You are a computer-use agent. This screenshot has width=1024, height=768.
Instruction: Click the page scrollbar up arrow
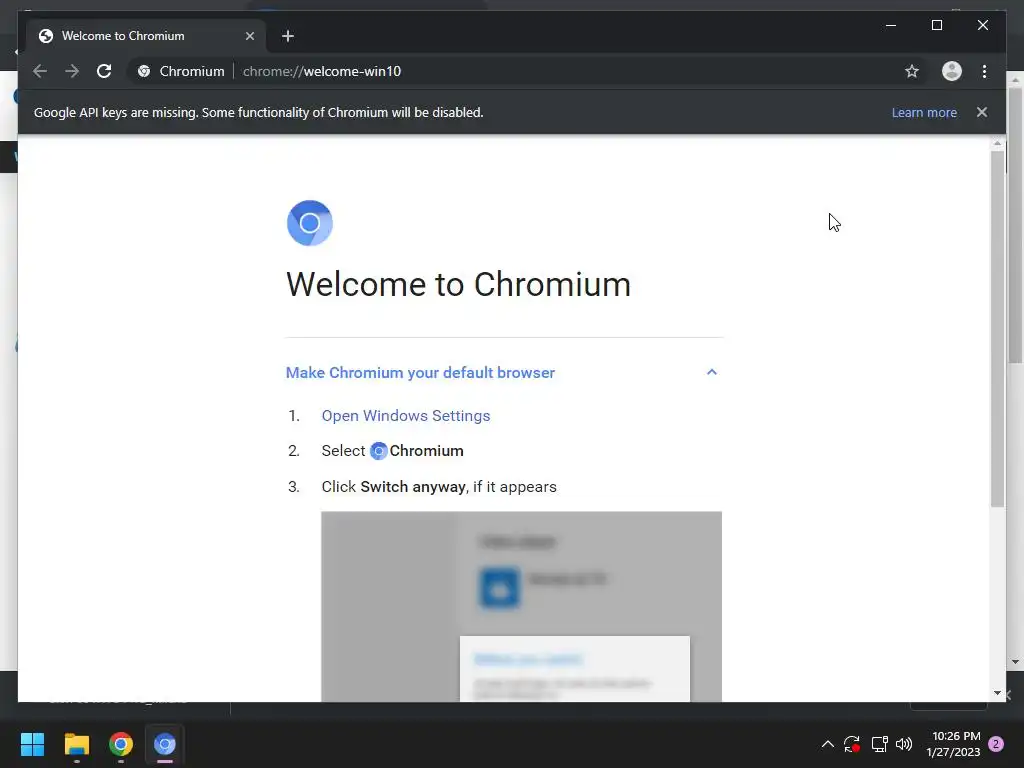pyautogui.click(x=997, y=143)
